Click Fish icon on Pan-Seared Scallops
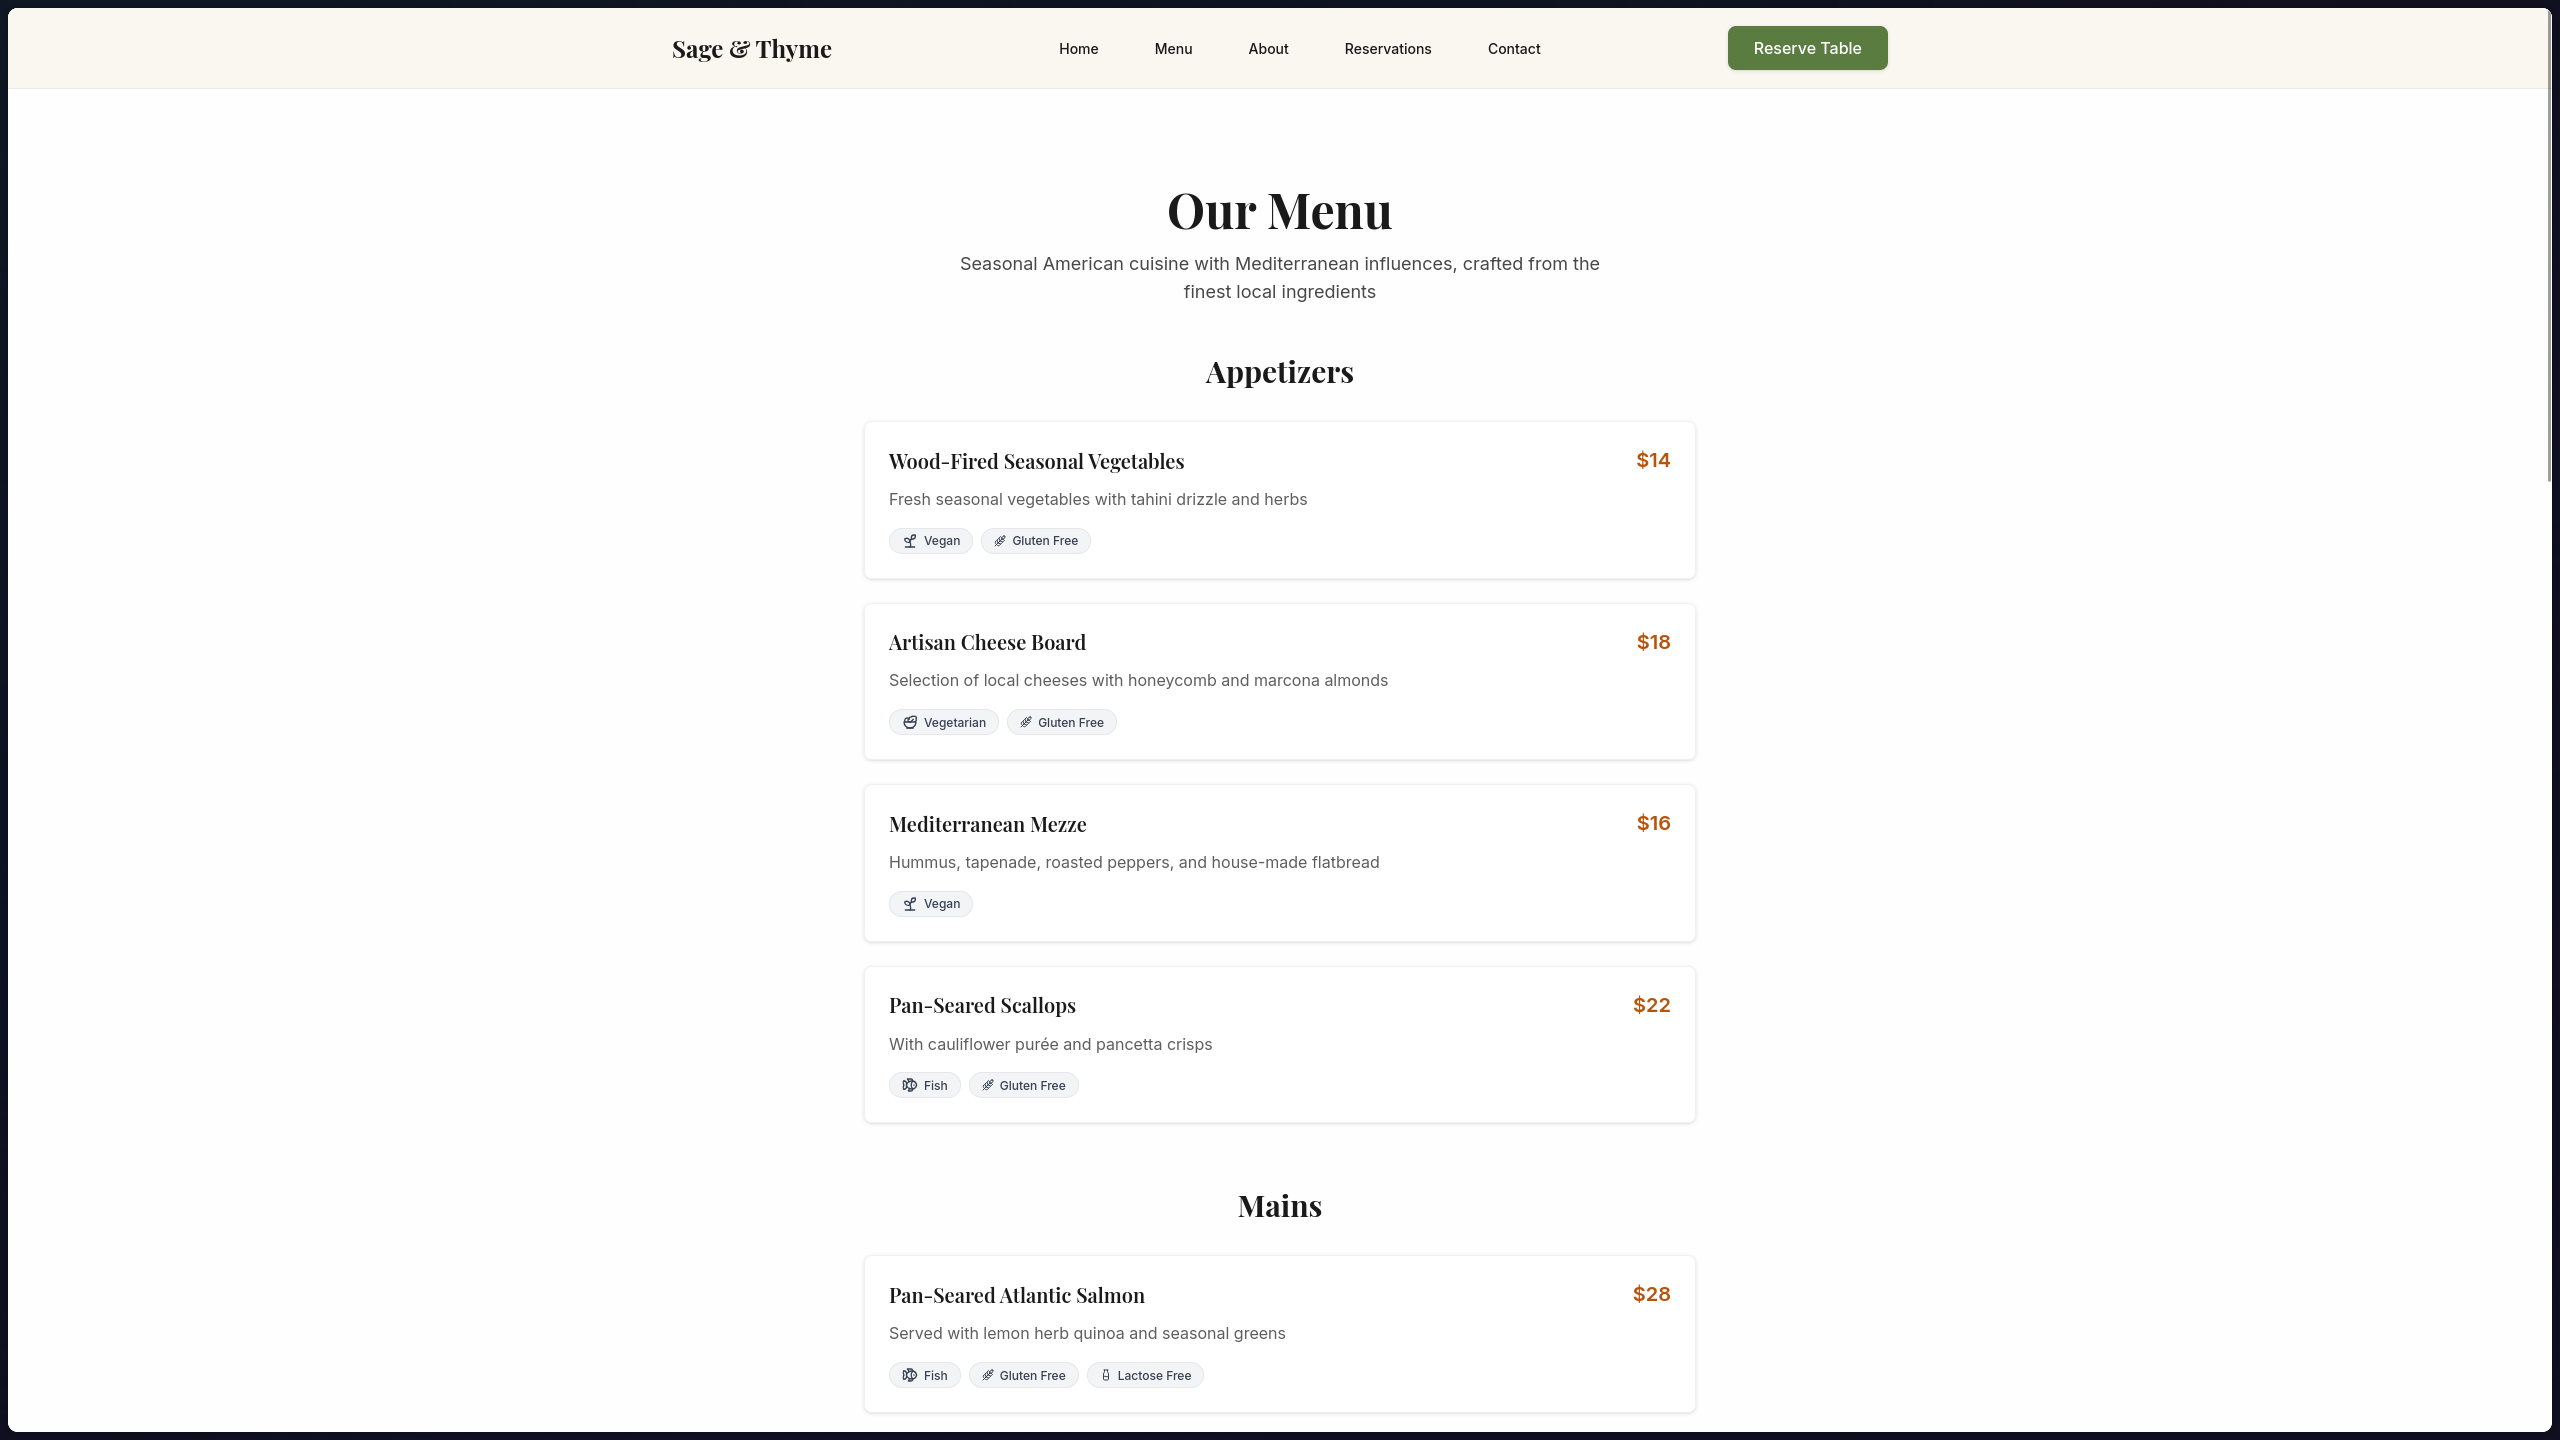 coord(909,1085)
